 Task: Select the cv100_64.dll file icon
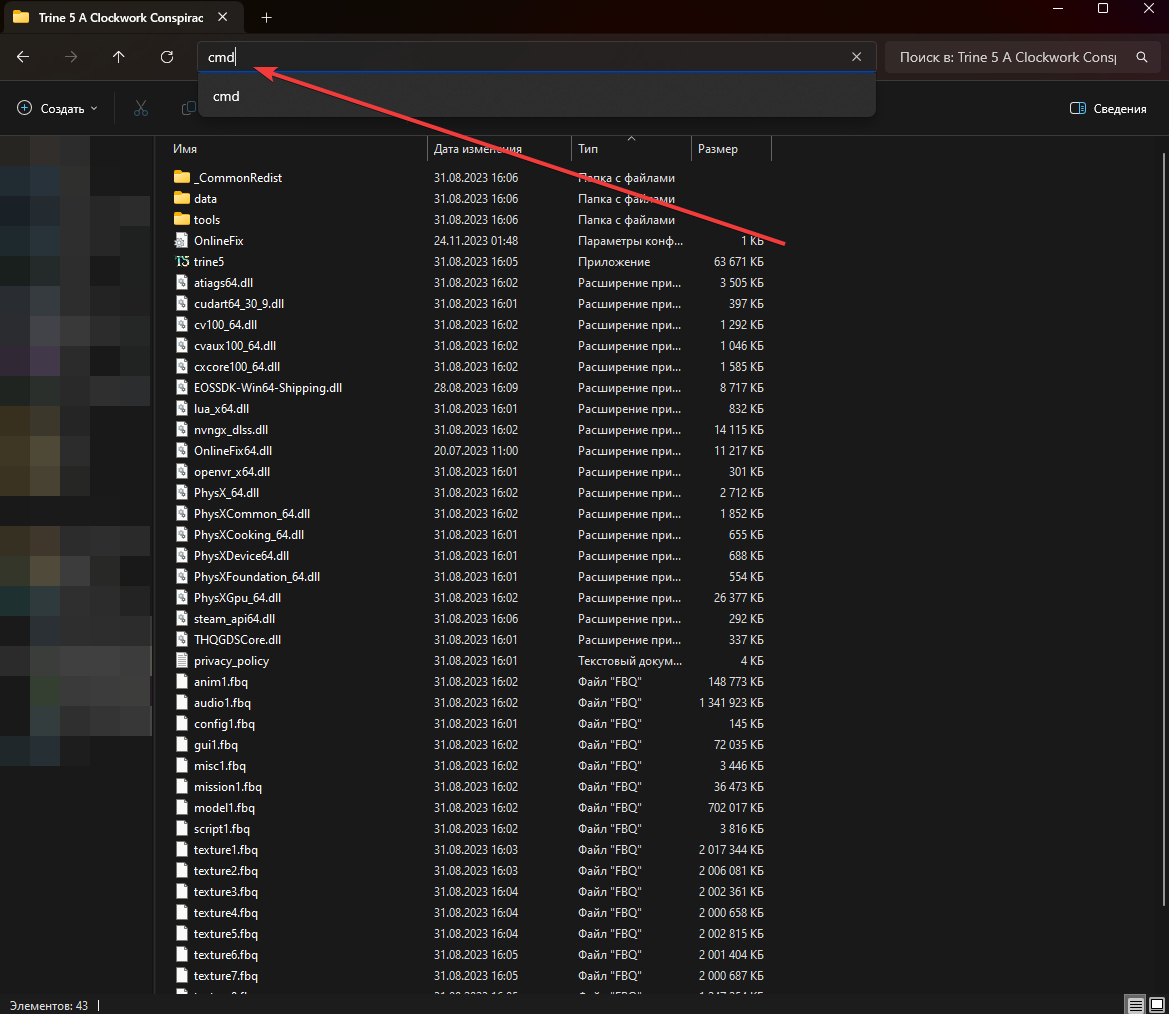(182, 324)
